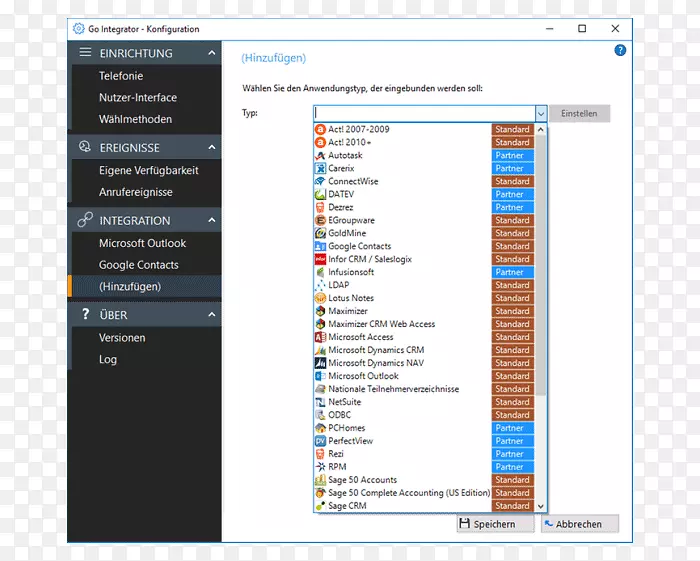Choose Sage CRM from the list

point(347,506)
